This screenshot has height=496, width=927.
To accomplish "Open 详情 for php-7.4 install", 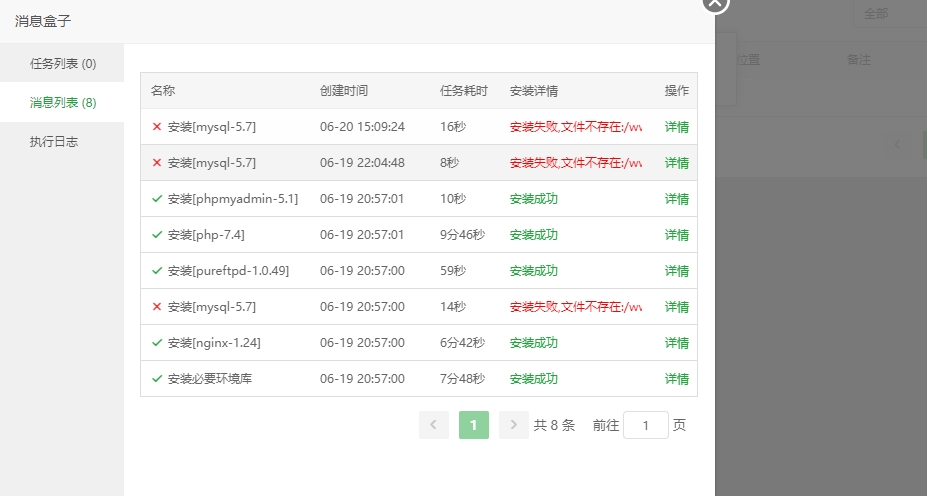I will click(x=676, y=235).
